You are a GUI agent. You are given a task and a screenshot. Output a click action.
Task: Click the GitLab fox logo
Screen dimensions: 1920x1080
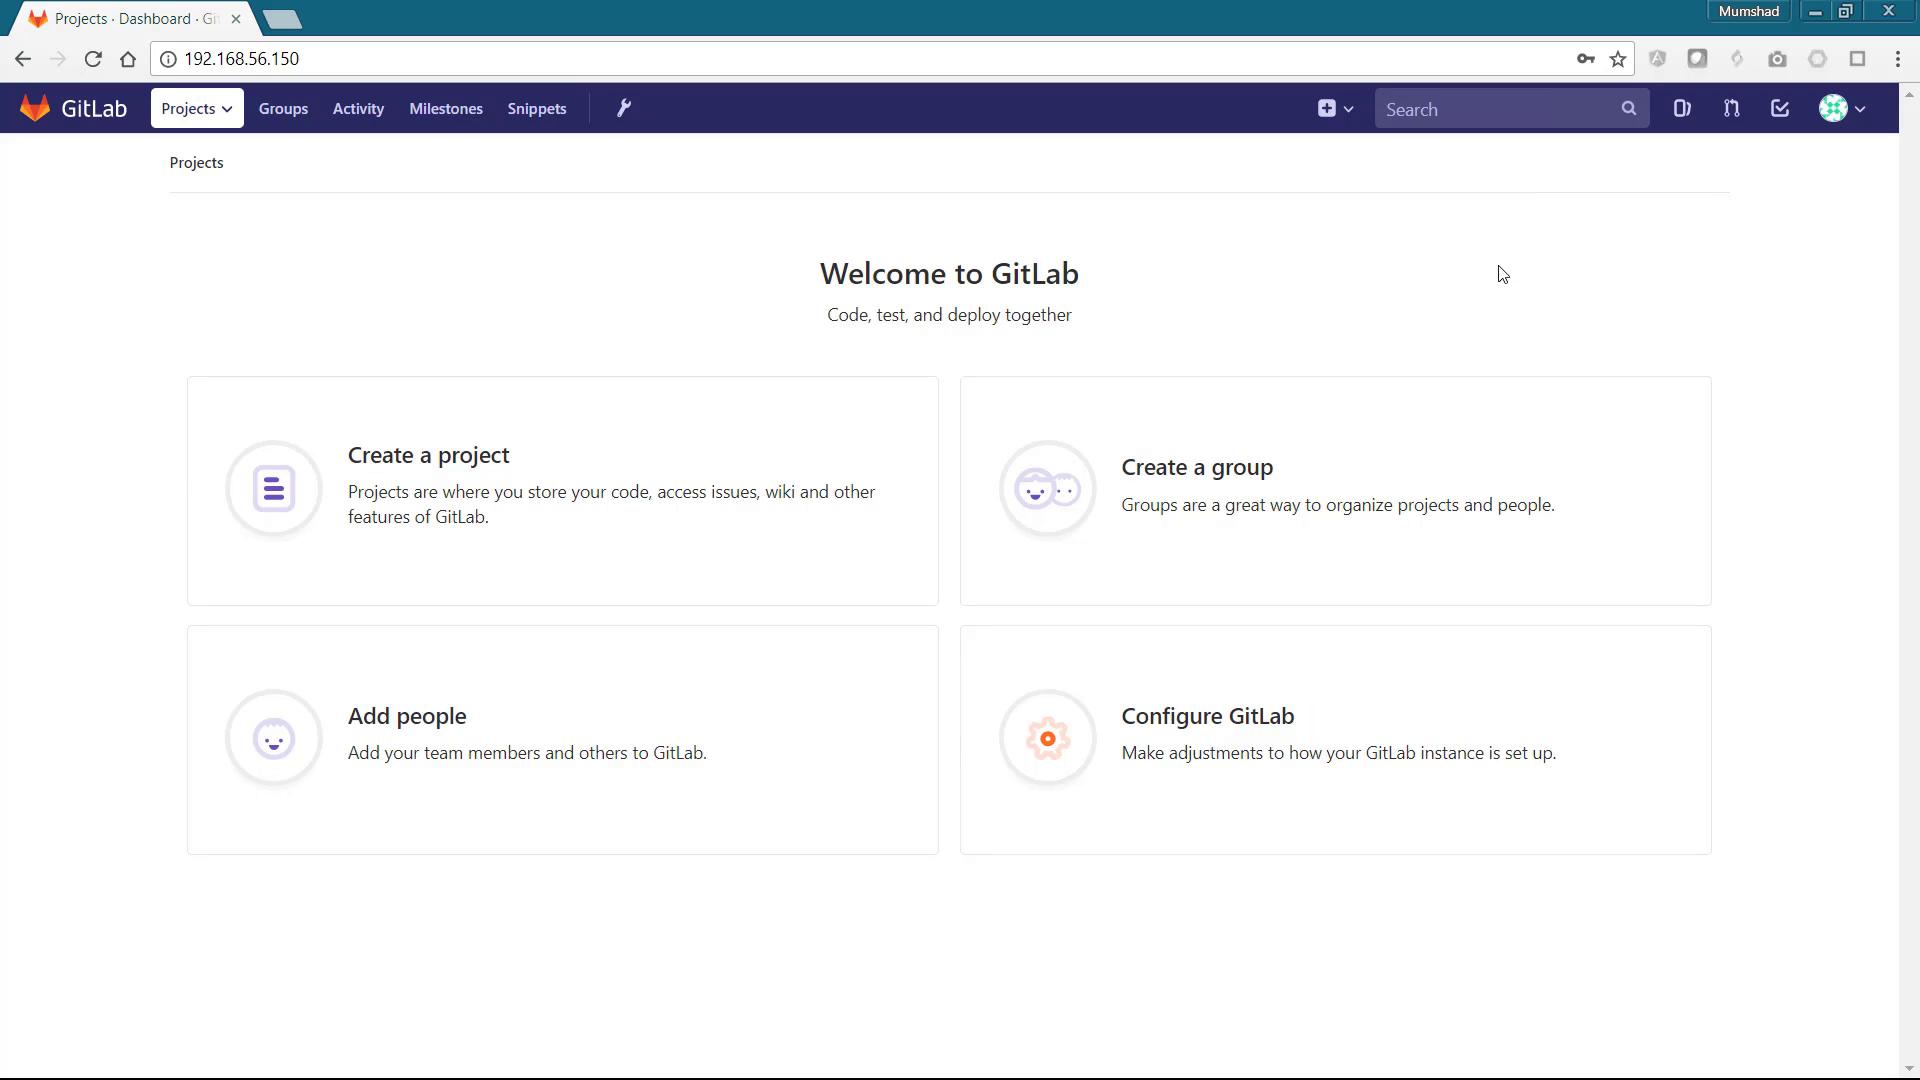[x=35, y=108]
